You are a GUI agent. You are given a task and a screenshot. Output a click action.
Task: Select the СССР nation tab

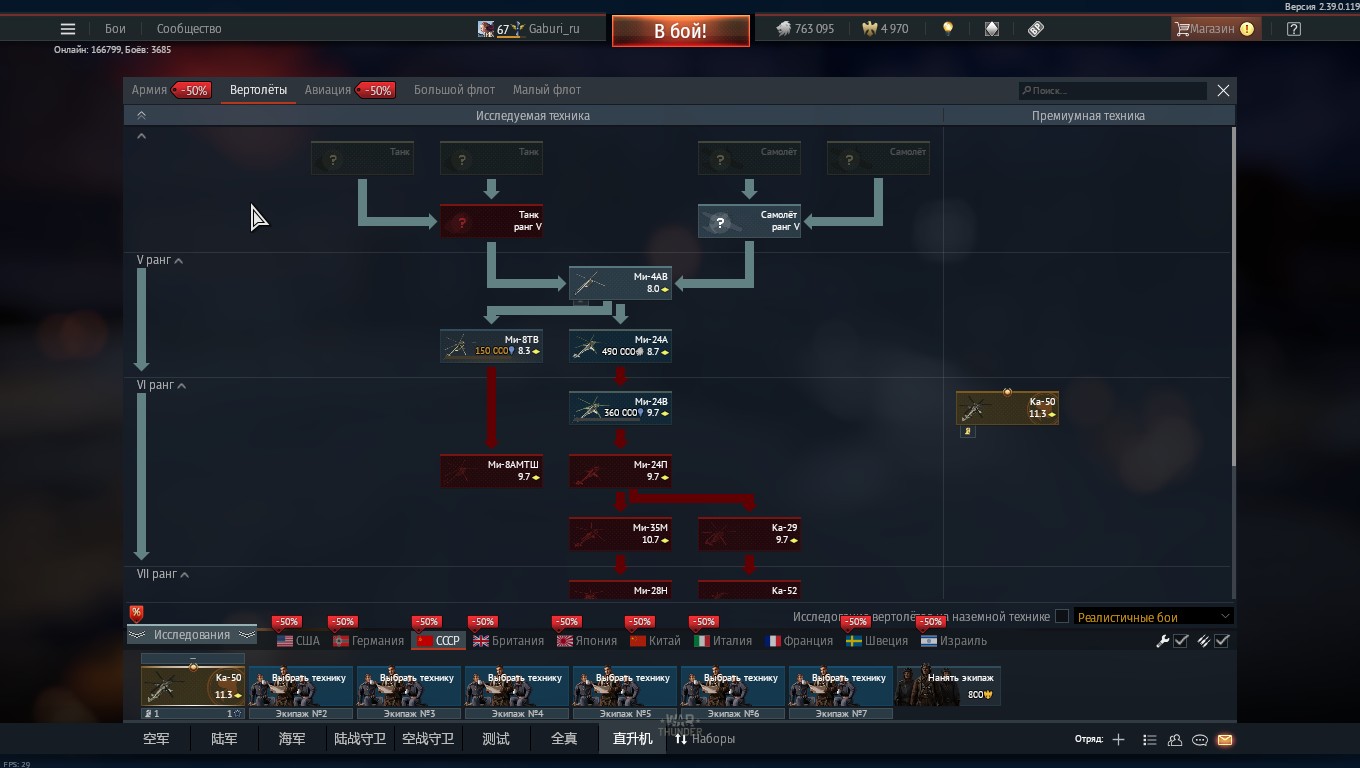click(439, 641)
